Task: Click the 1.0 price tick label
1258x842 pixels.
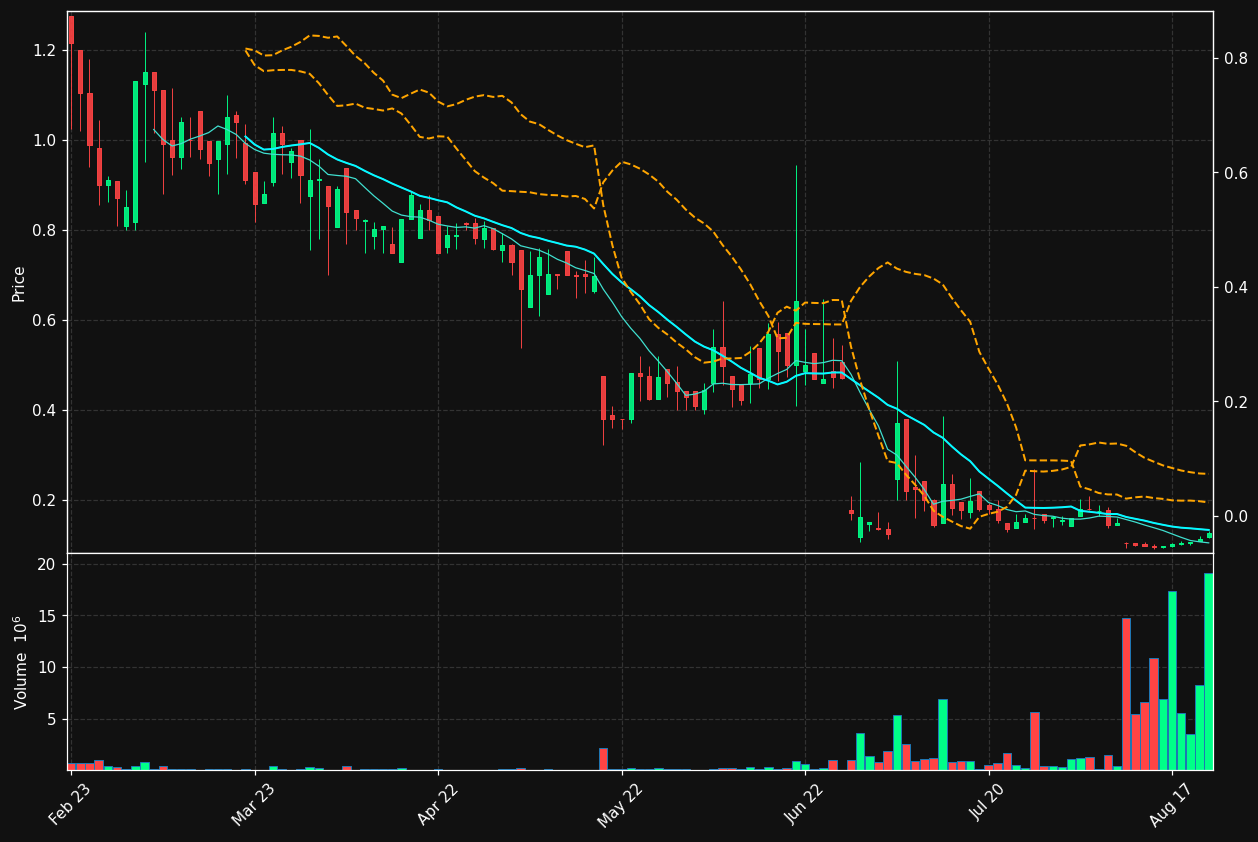Action: pyautogui.click(x=47, y=140)
